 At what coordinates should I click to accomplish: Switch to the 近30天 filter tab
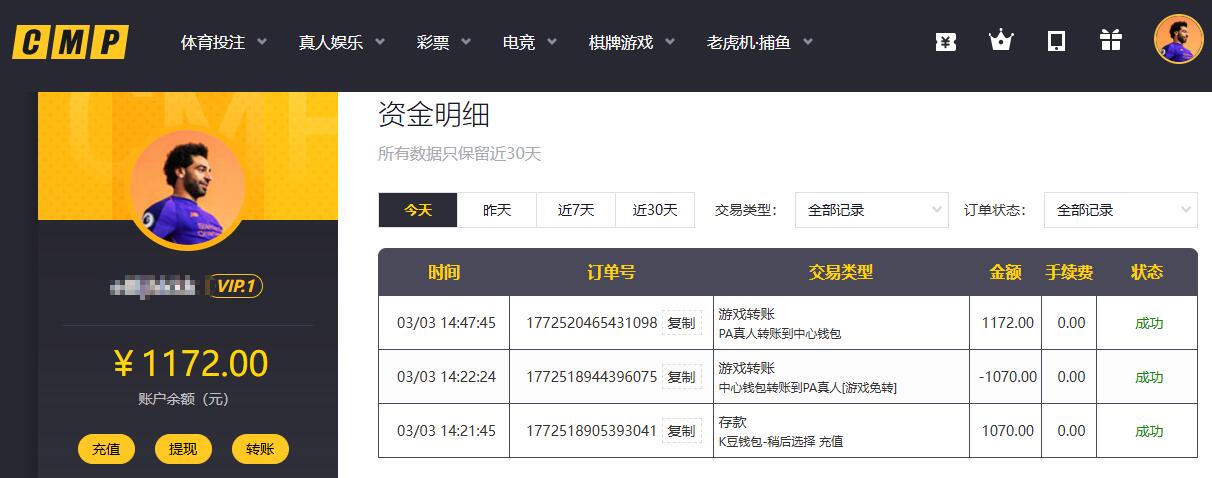(x=655, y=210)
